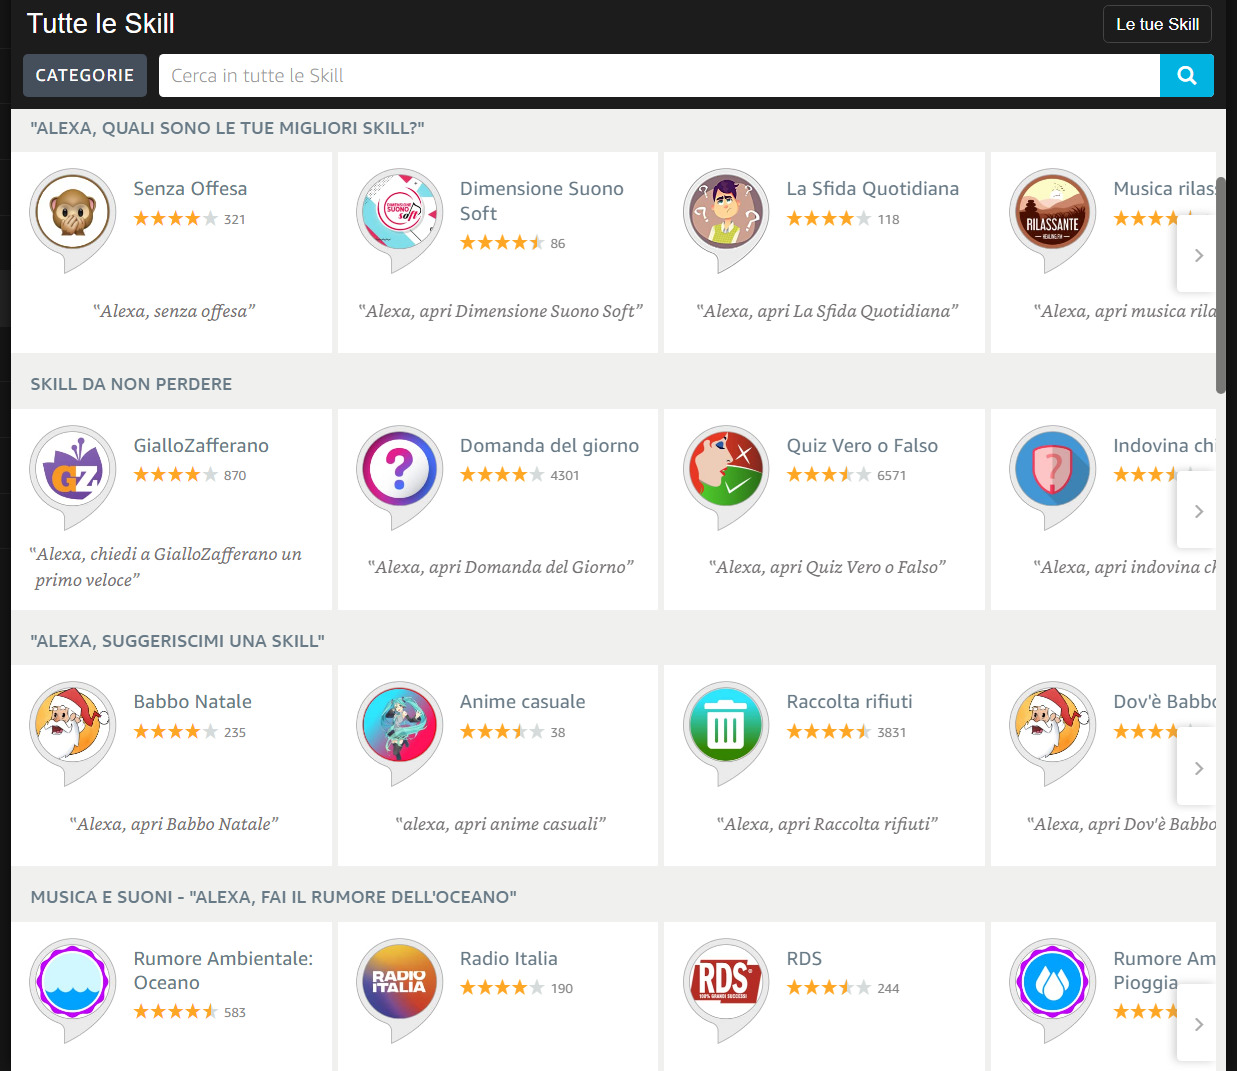Show next skills in Skill da non perdere row
Viewport: 1237px width, 1071px height.
pos(1197,511)
